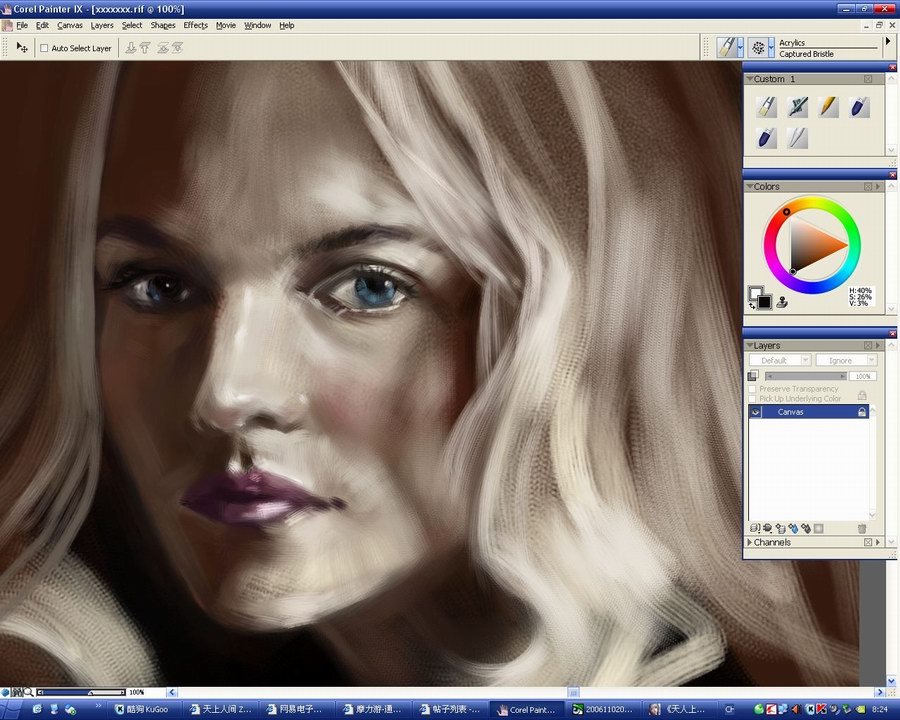900x720 pixels.
Task: Create a new Watercolor layer
Action: tap(793, 528)
